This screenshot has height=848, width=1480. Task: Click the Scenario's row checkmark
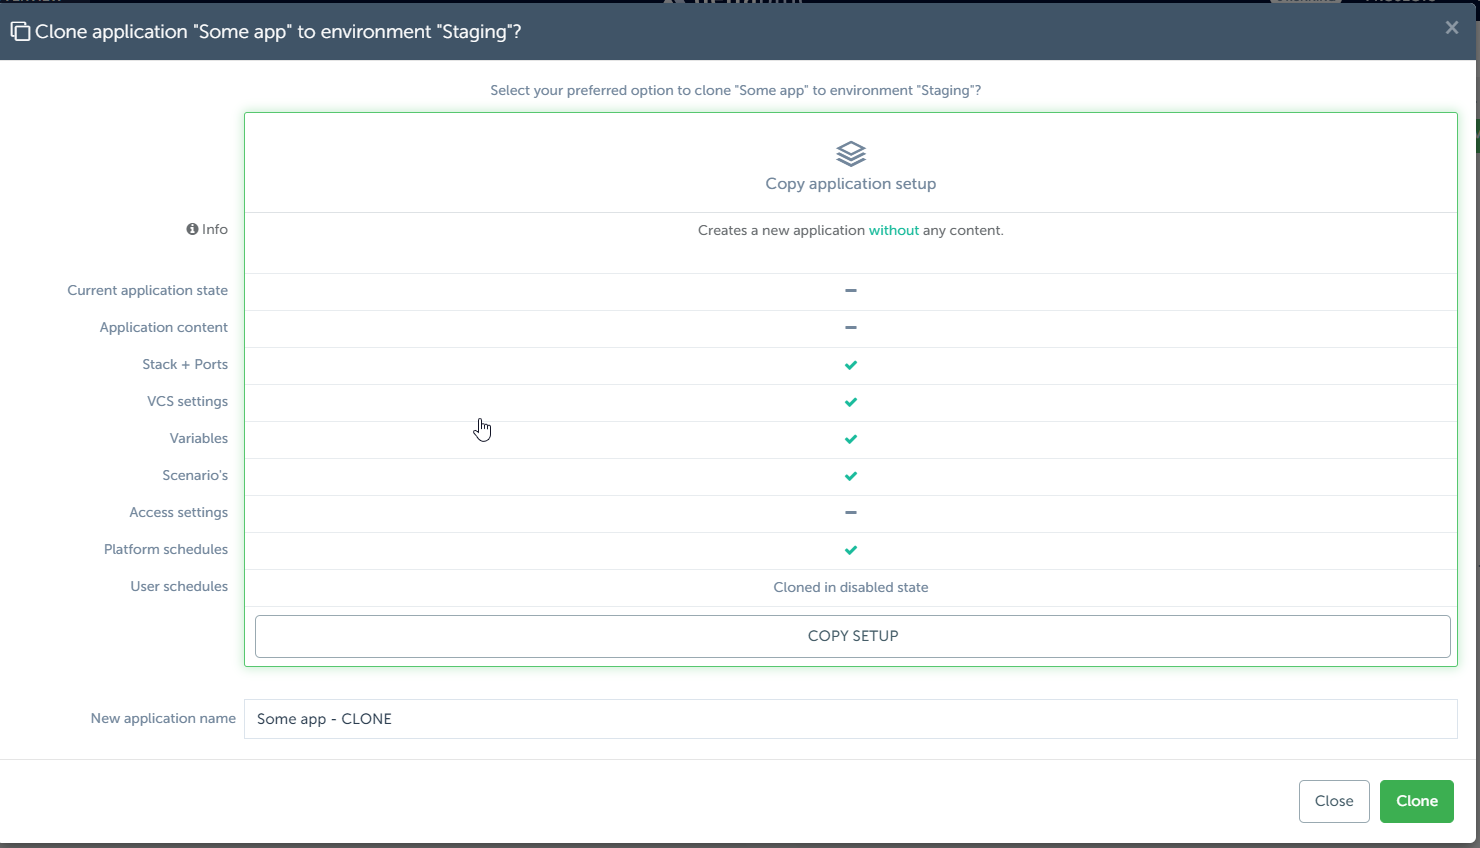pos(851,476)
